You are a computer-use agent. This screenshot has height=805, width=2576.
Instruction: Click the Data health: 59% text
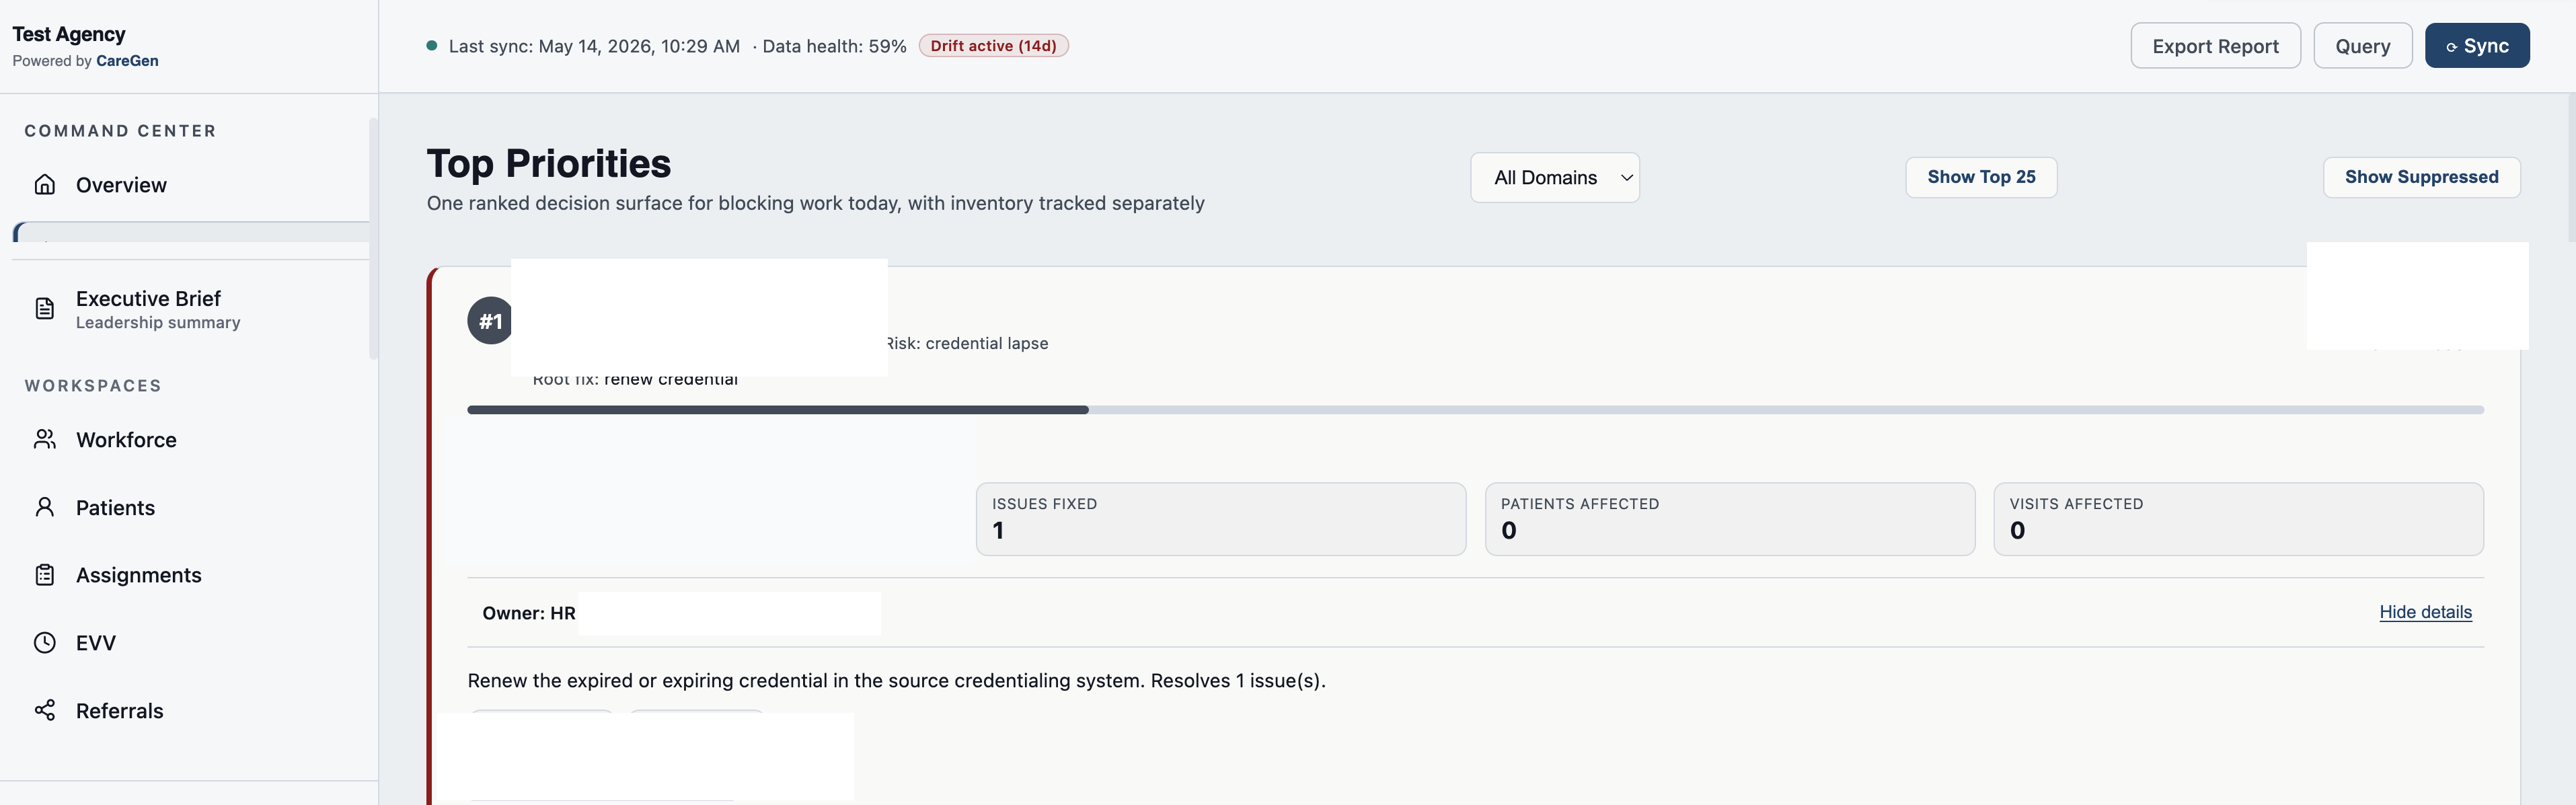click(834, 46)
